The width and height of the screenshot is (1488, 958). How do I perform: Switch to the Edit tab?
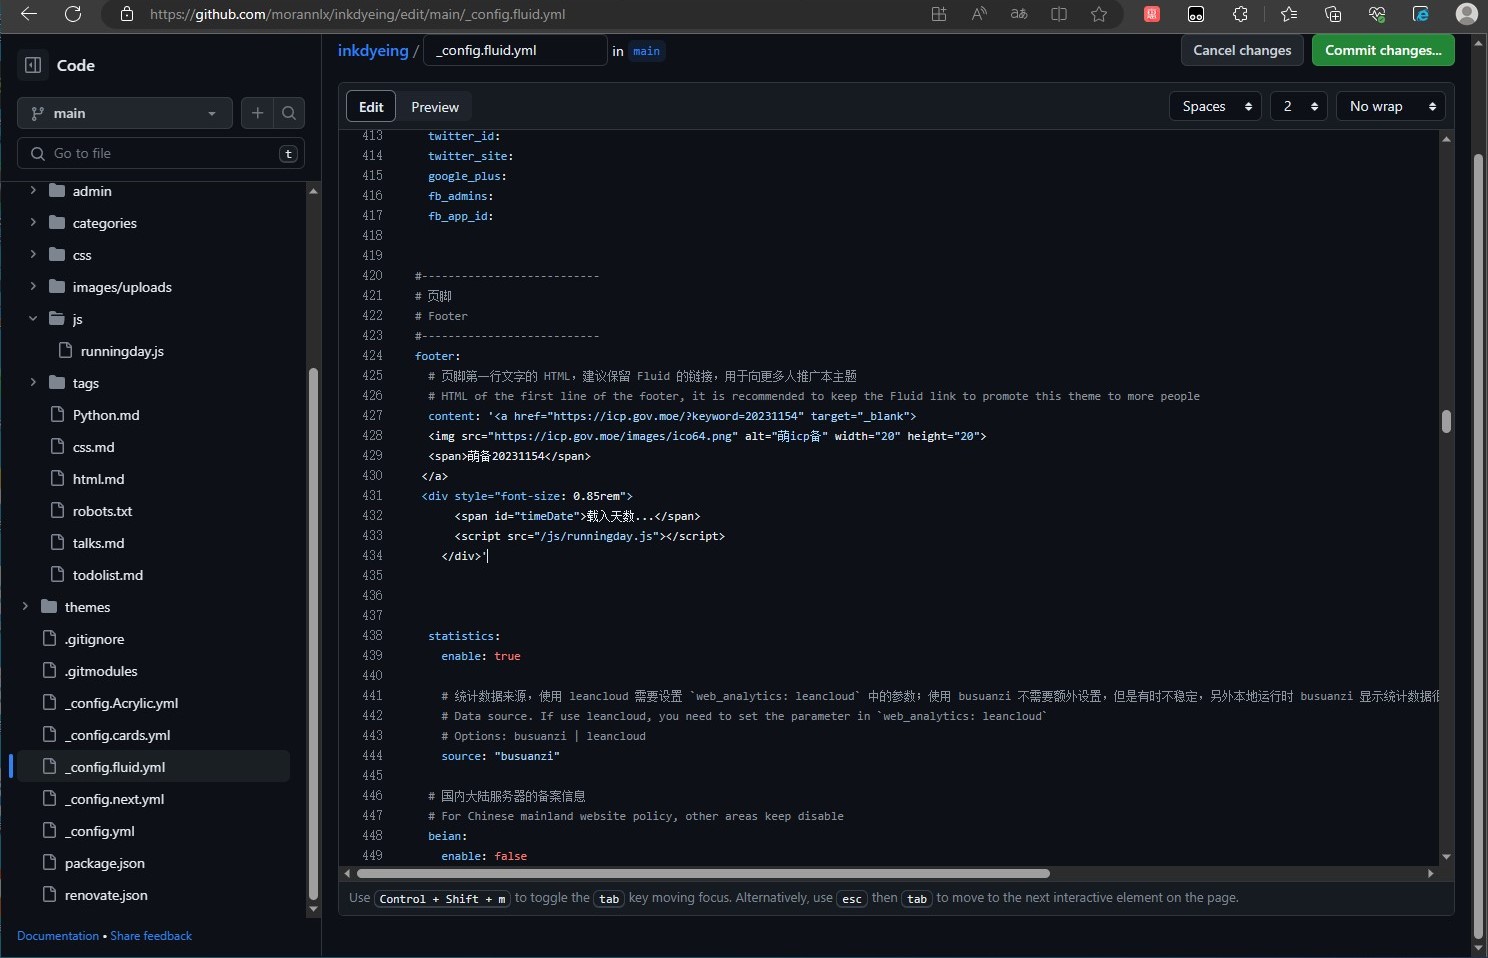pyautogui.click(x=371, y=107)
